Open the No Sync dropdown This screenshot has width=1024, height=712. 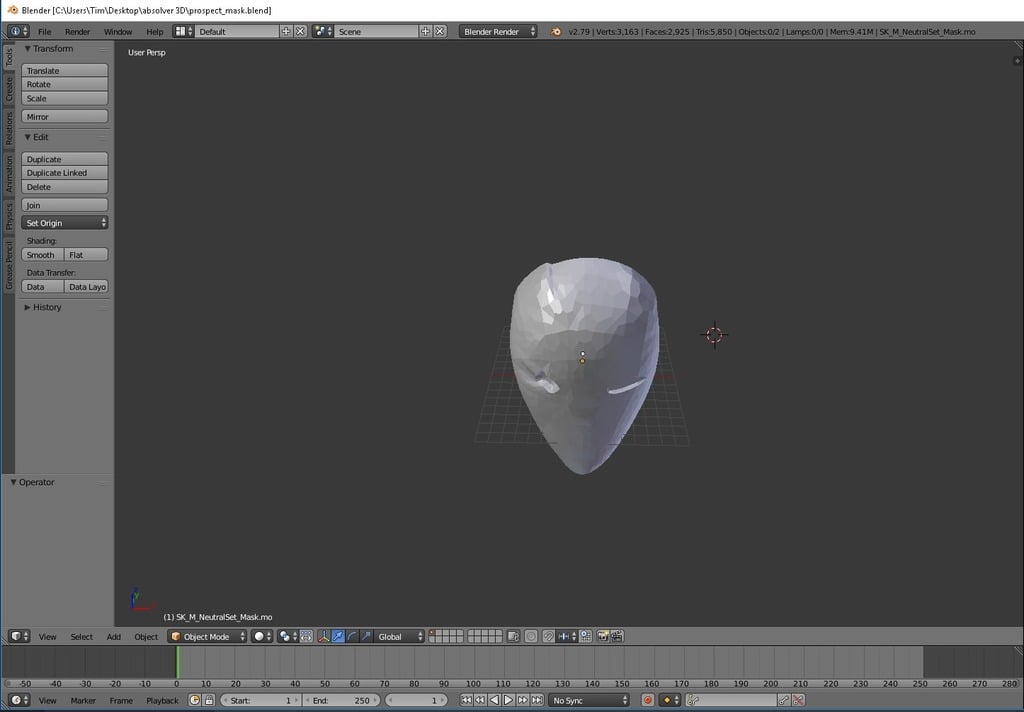589,700
